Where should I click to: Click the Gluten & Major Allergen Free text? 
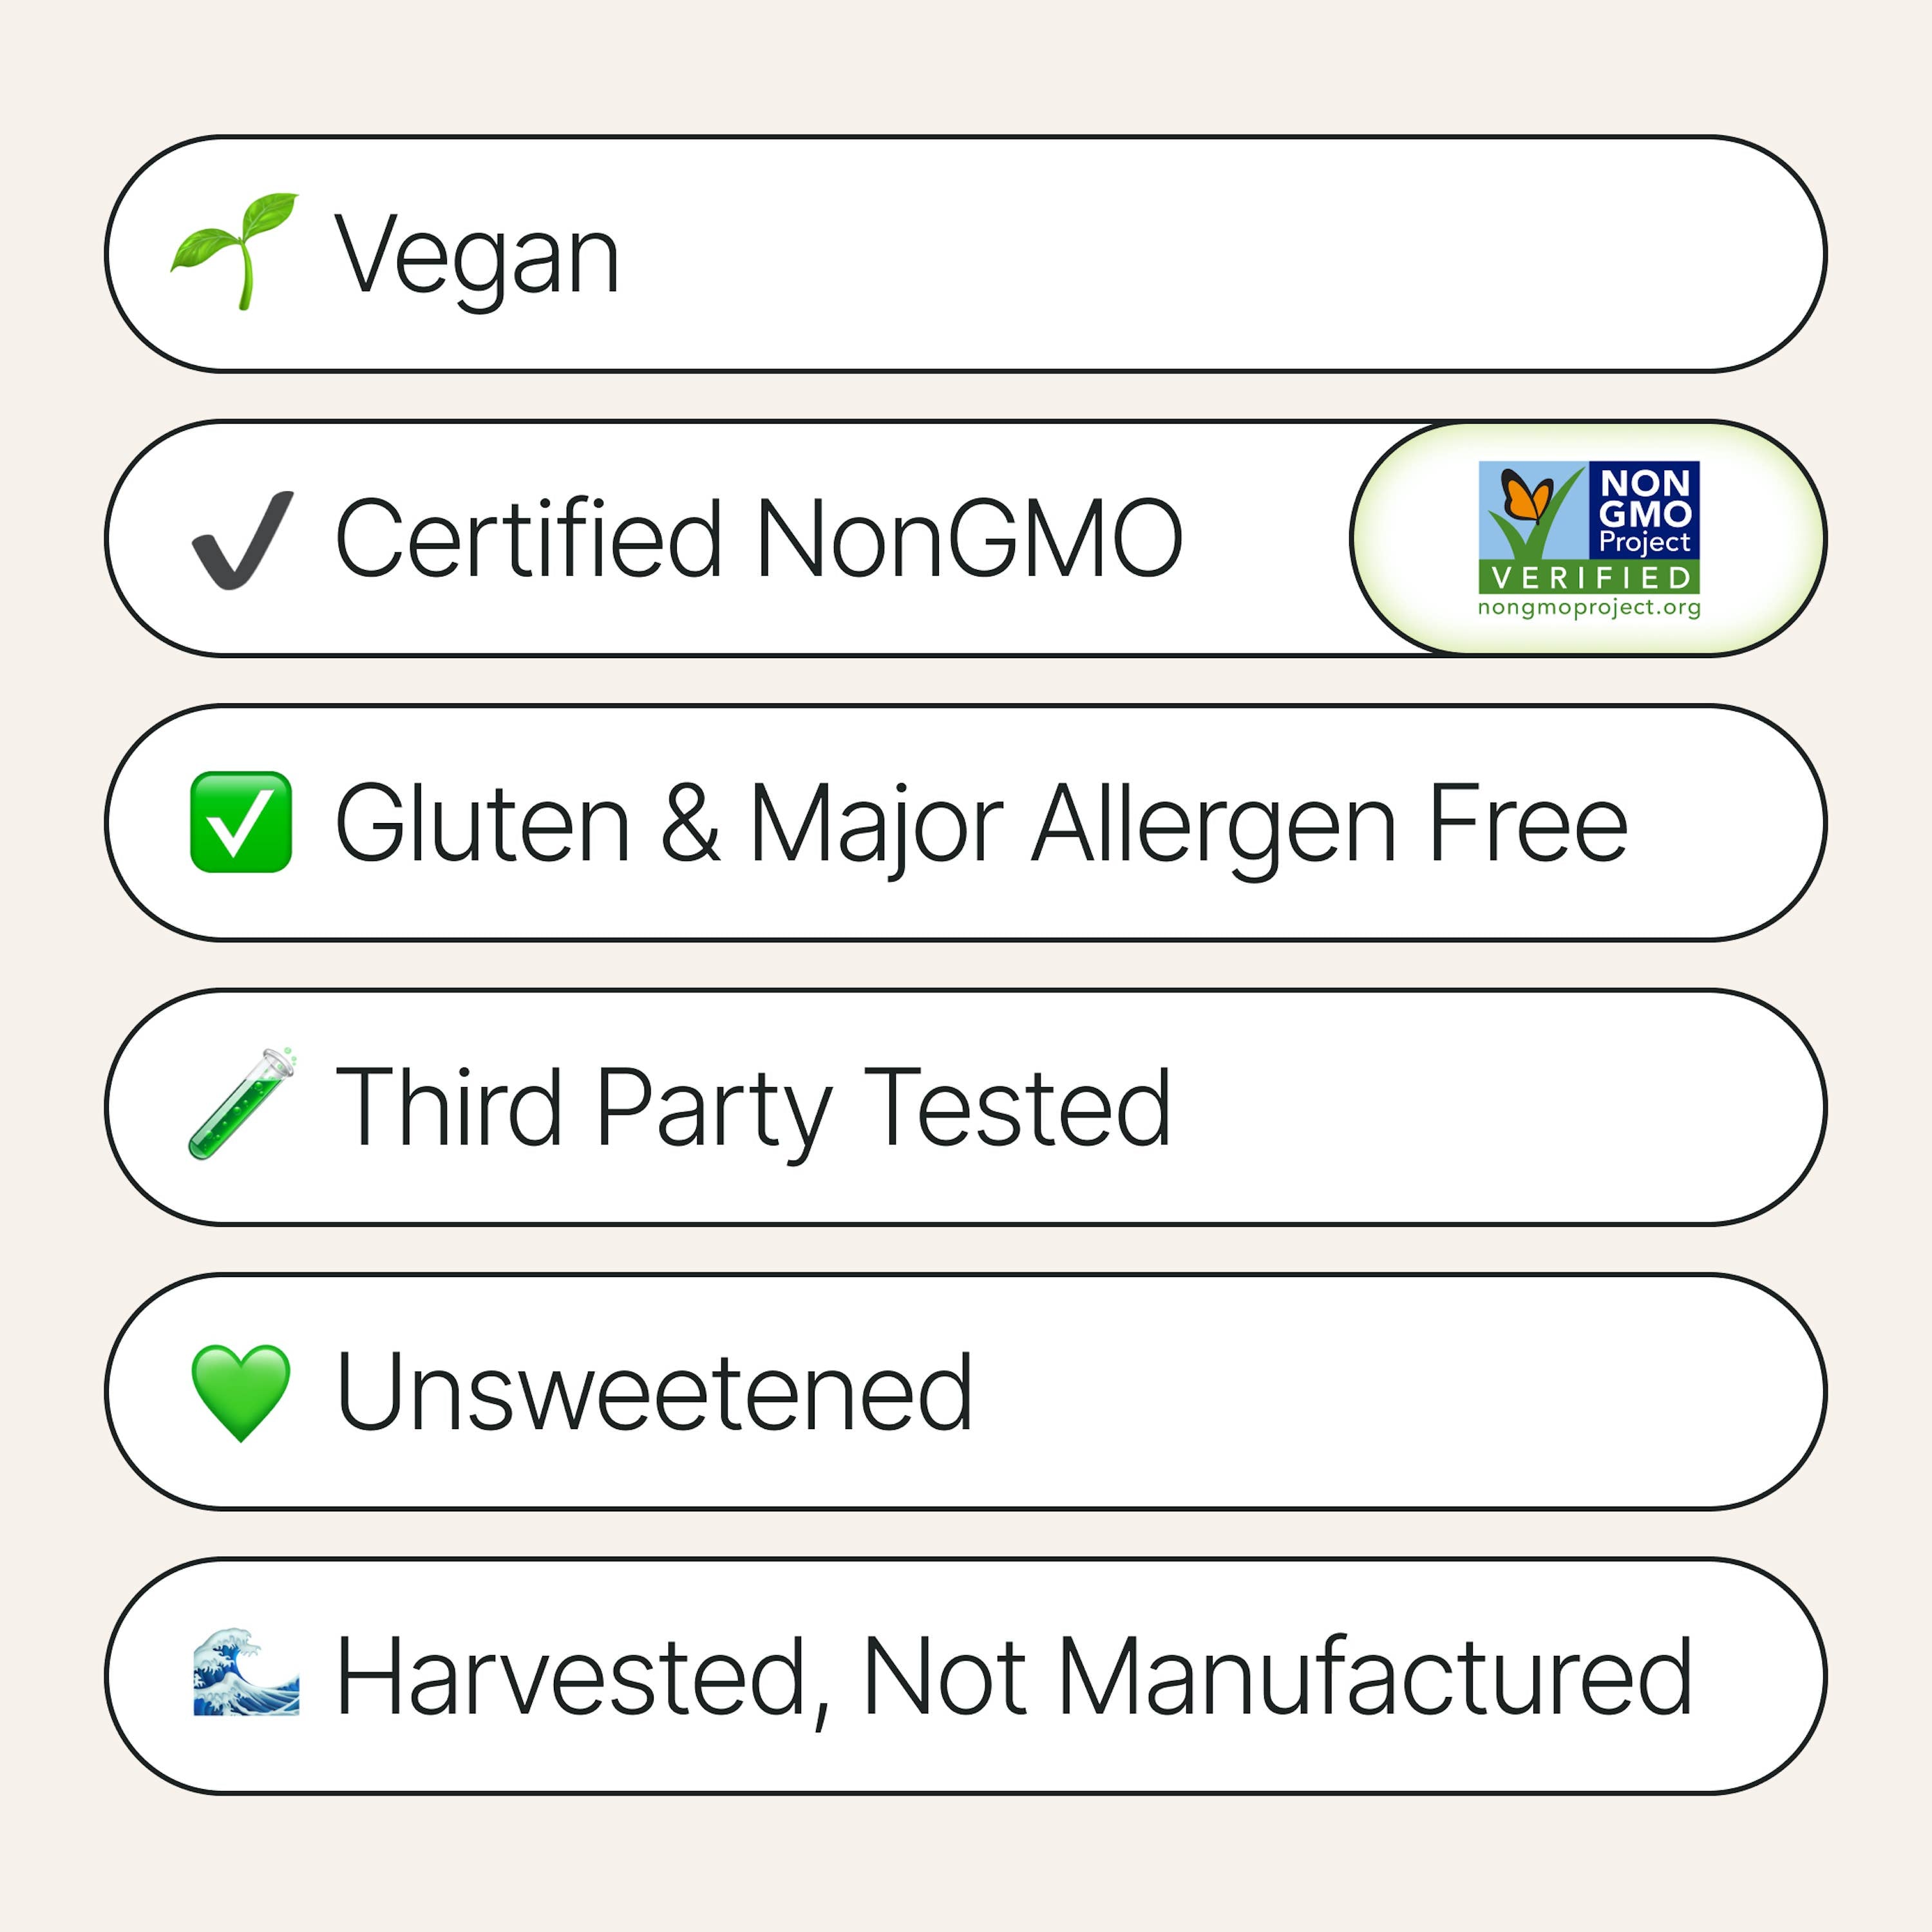981,824
